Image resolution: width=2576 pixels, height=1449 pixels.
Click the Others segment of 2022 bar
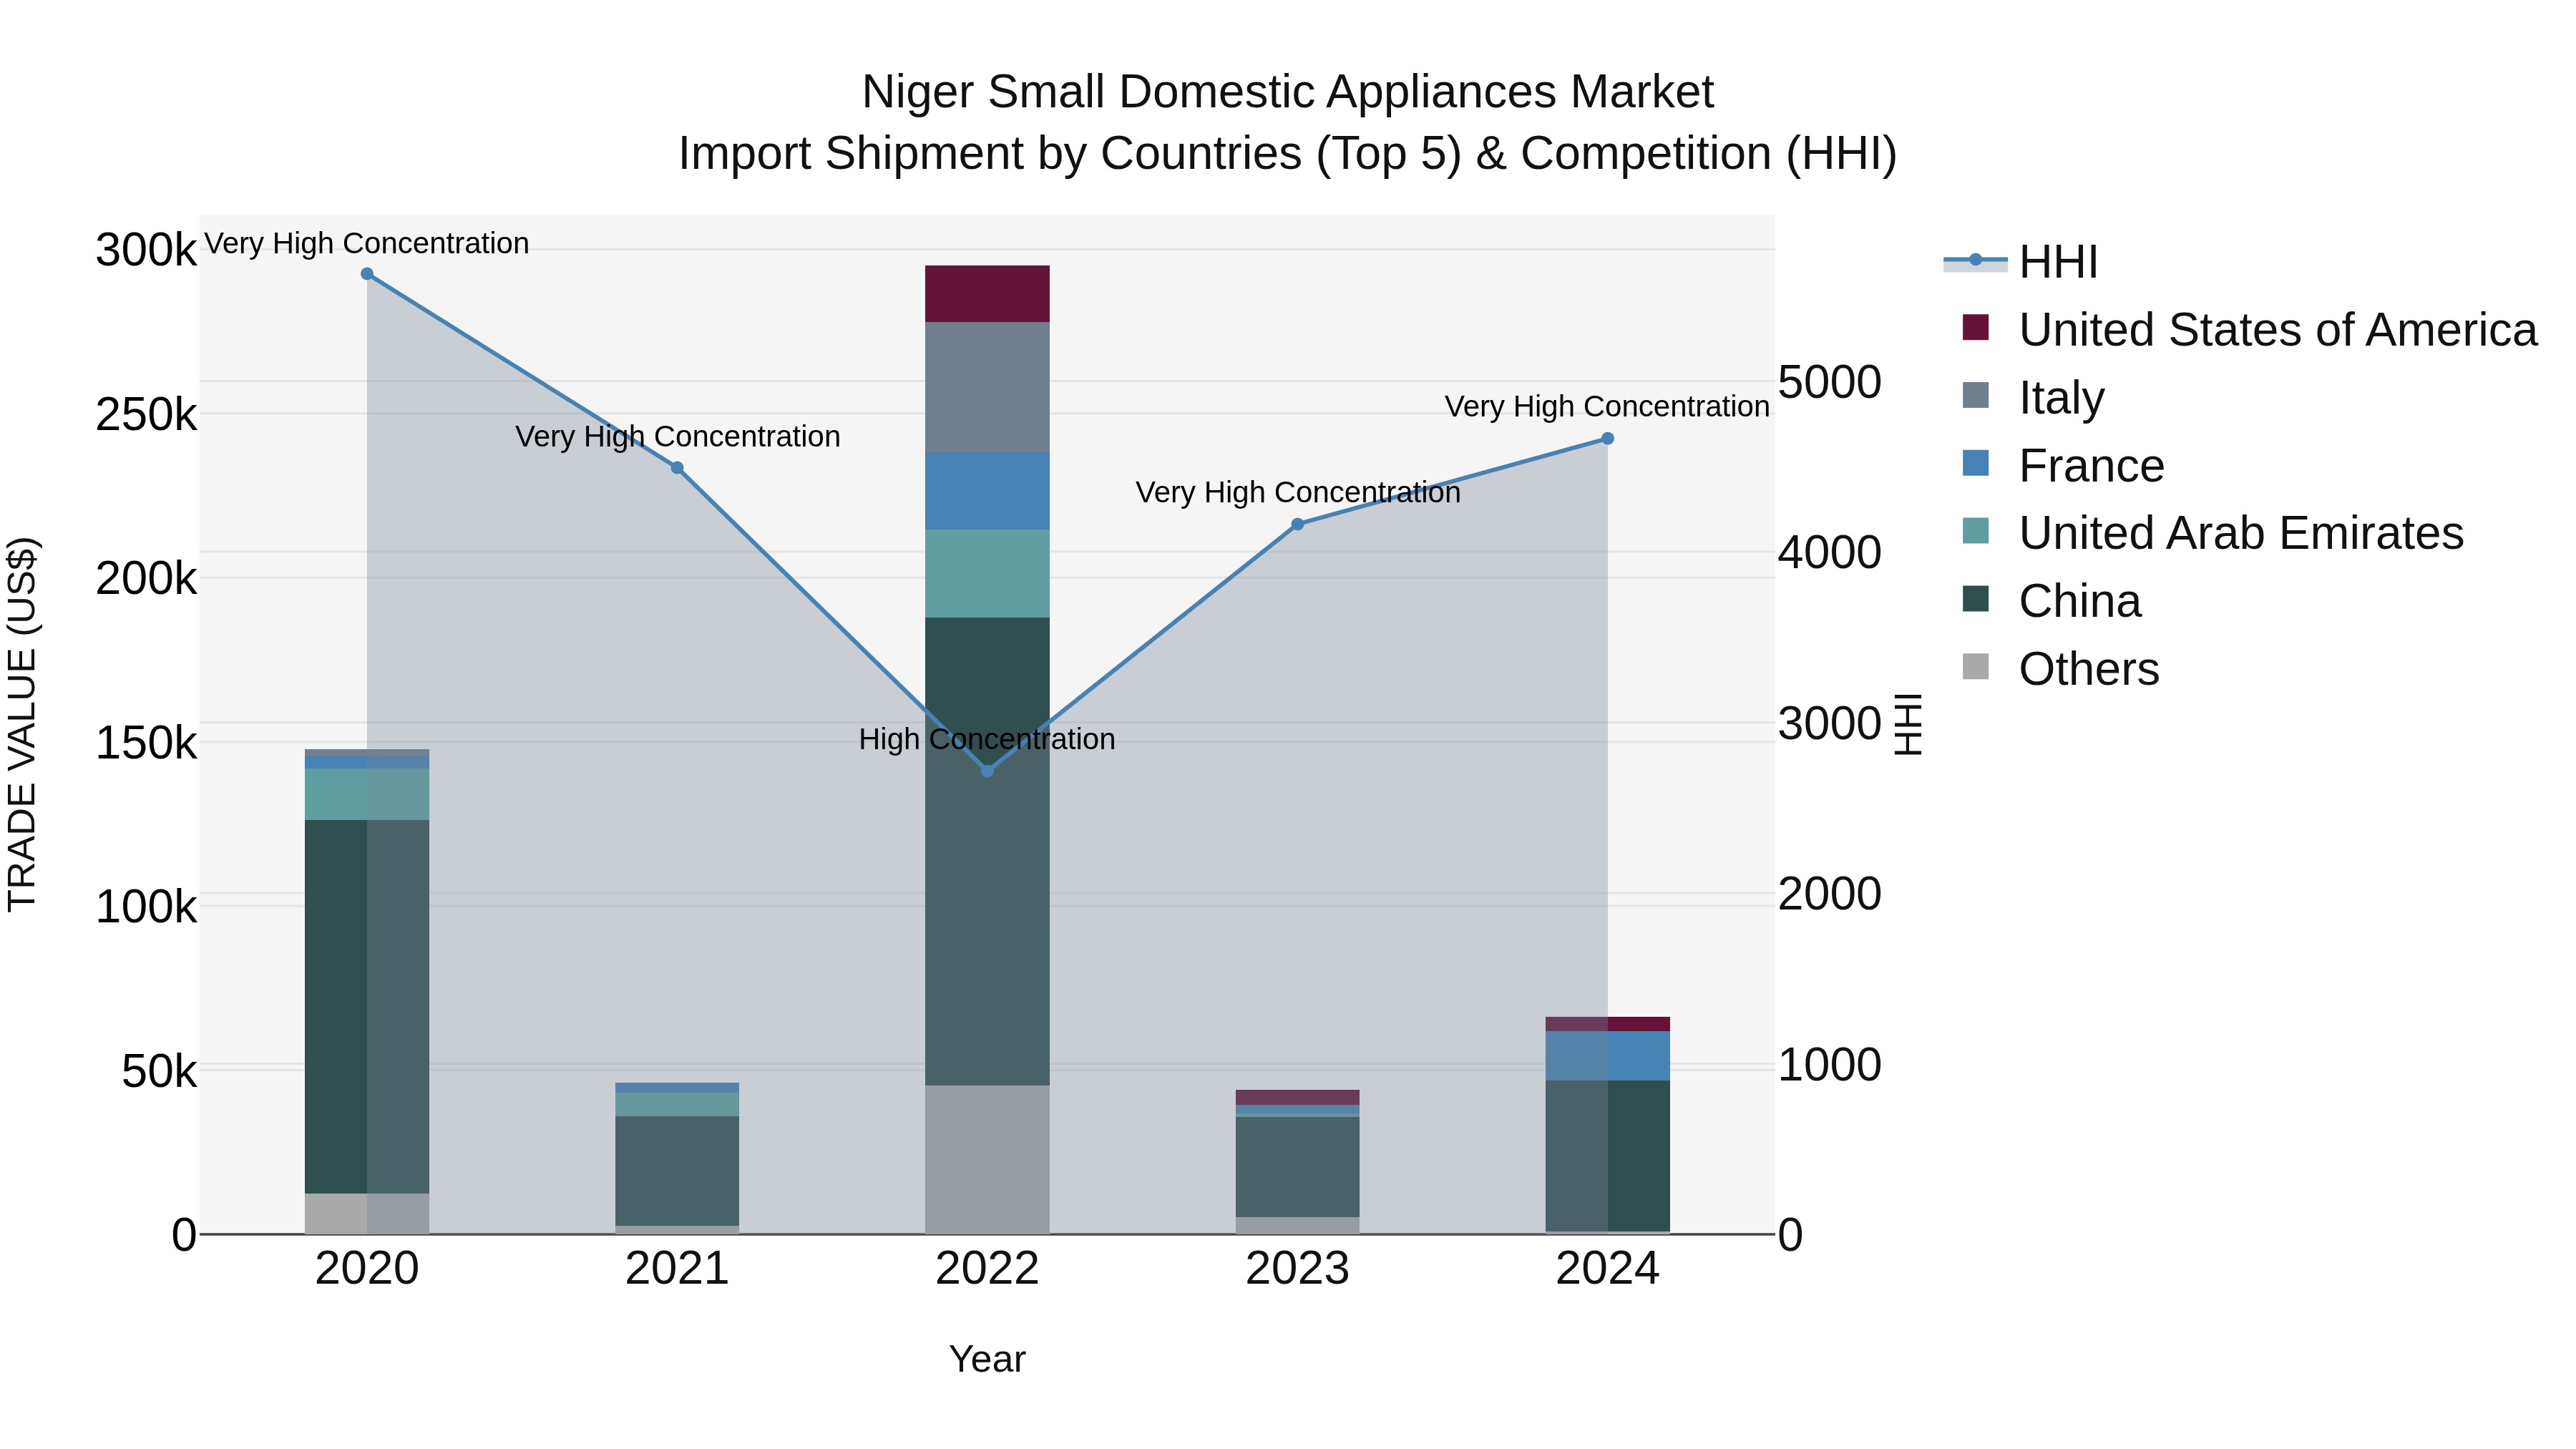987,1160
